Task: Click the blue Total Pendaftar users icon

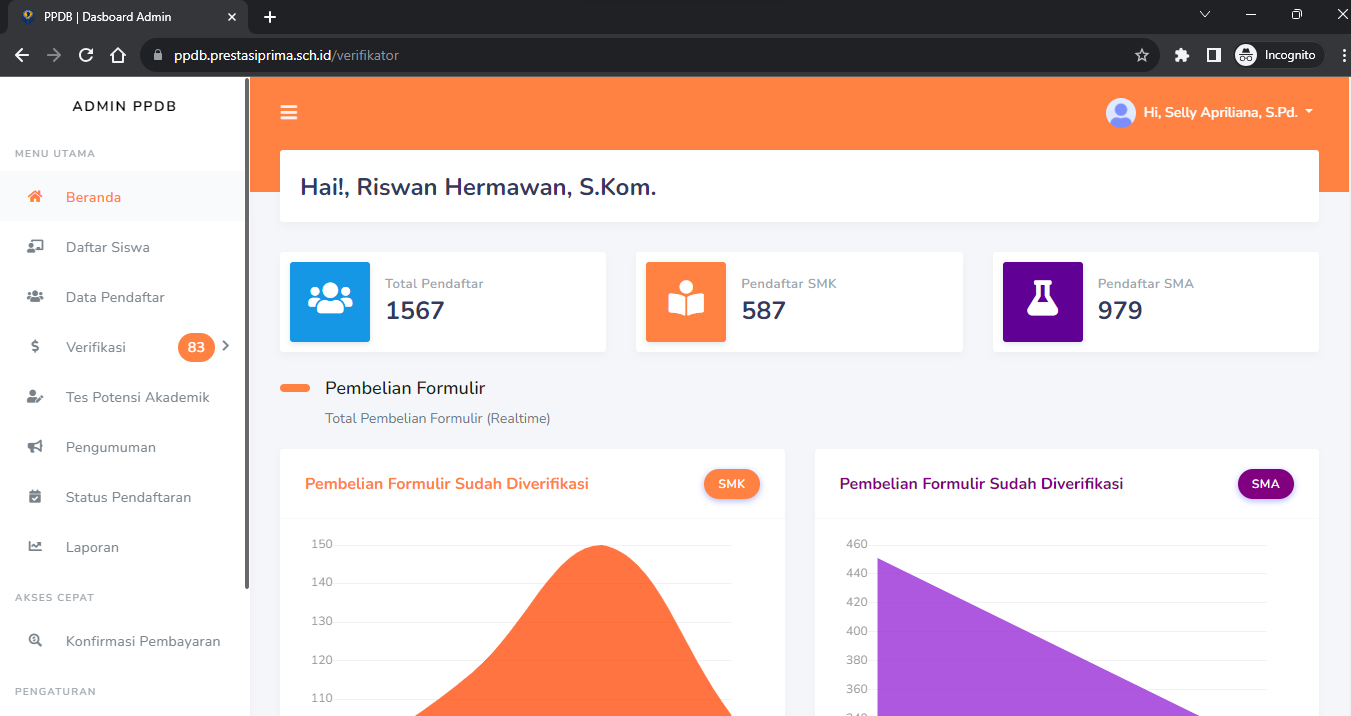Action: (x=330, y=301)
